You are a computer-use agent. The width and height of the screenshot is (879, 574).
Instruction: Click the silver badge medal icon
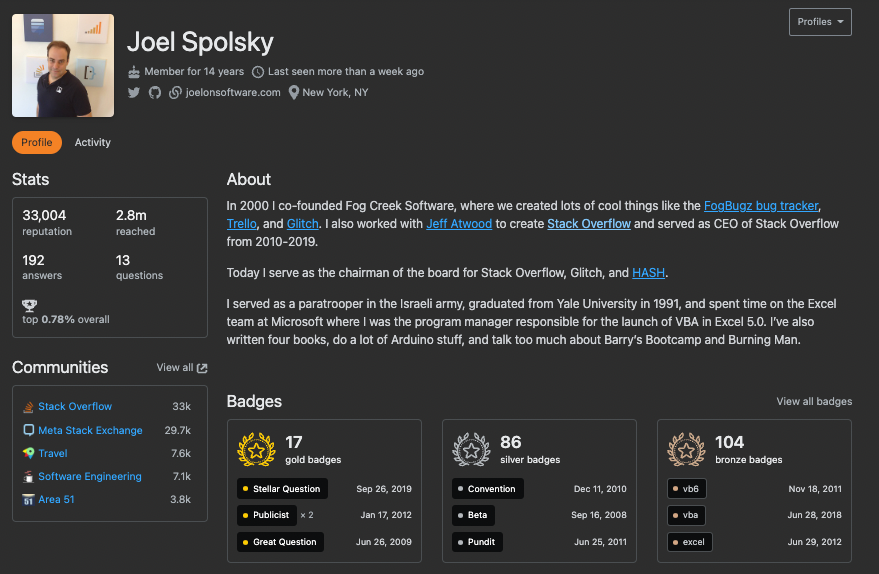[x=471, y=450]
